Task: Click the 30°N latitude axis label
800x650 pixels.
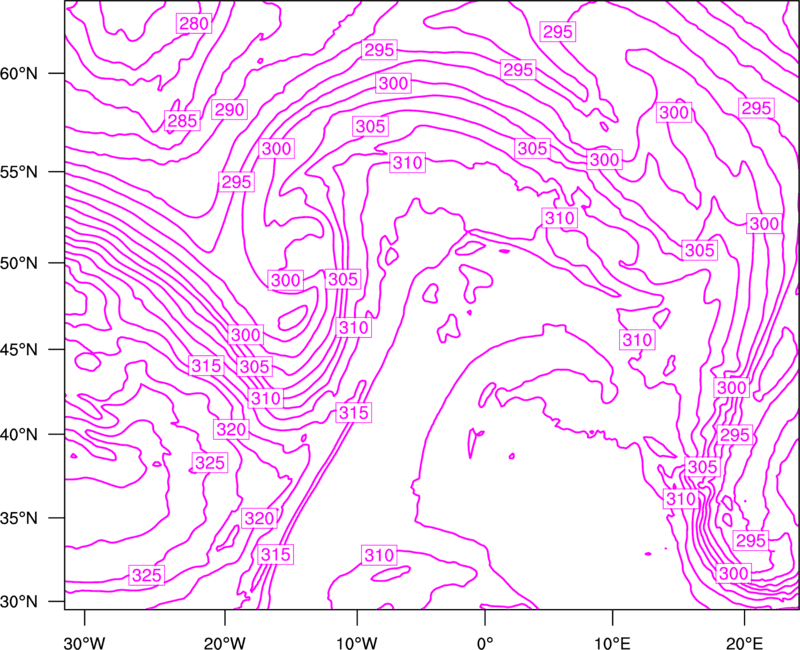Action: (x=19, y=602)
